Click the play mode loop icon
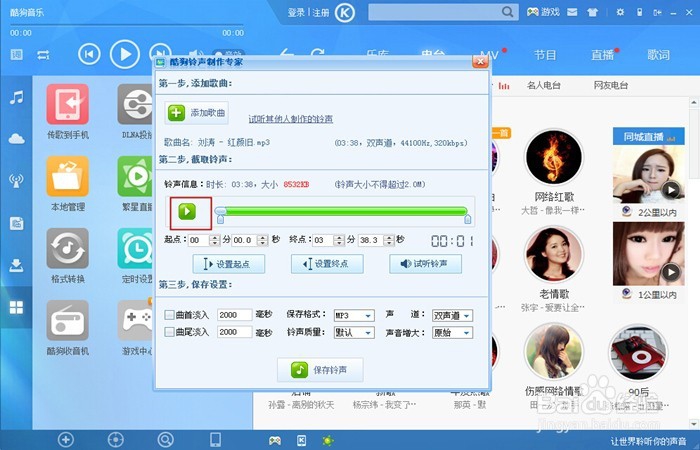This screenshot has height=450, width=700. 43,55
